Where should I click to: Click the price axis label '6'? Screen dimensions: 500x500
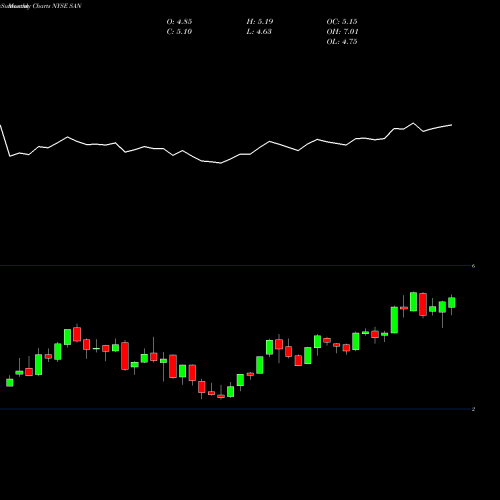(x=473, y=266)
